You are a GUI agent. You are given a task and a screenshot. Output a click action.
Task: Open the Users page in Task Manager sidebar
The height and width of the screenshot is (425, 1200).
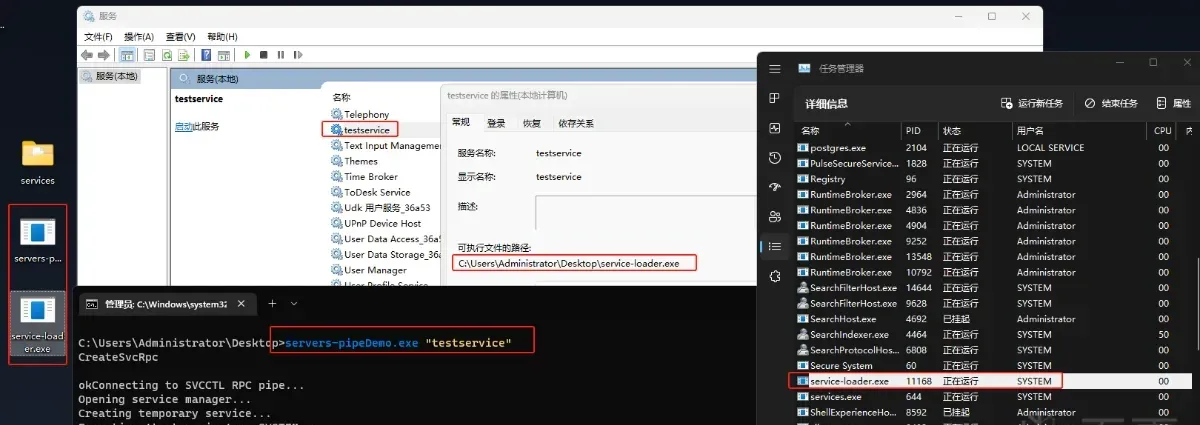(775, 216)
